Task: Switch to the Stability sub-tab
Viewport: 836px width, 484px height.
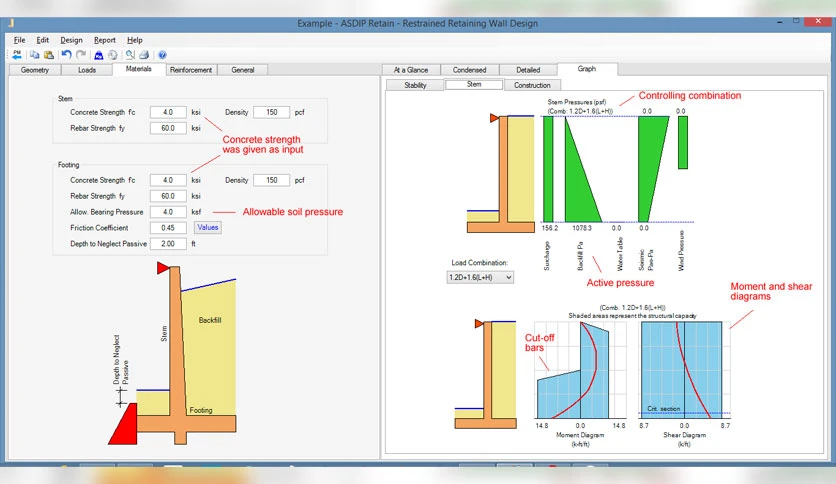Action: (415, 85)
